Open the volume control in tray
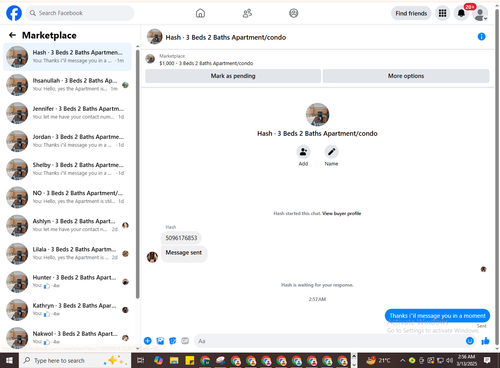500x368 pixels. click(449, 360)
